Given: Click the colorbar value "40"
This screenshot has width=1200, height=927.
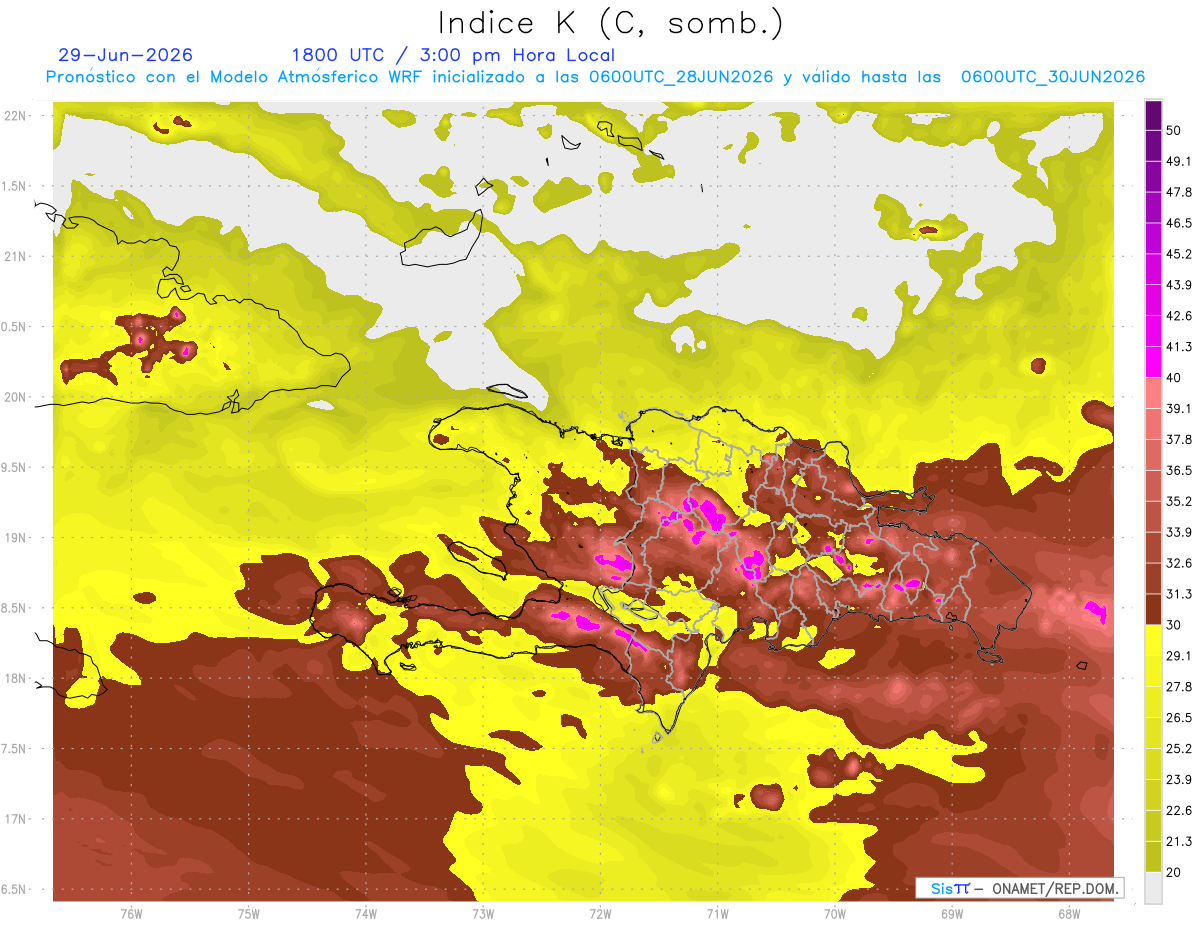Looking at the screenshot, I should 1175,378.
